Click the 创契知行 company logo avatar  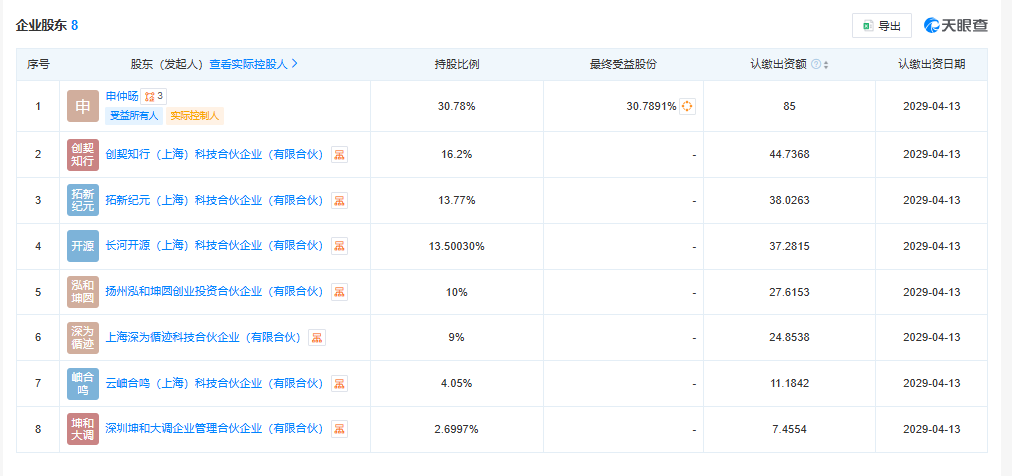point(83,154)
